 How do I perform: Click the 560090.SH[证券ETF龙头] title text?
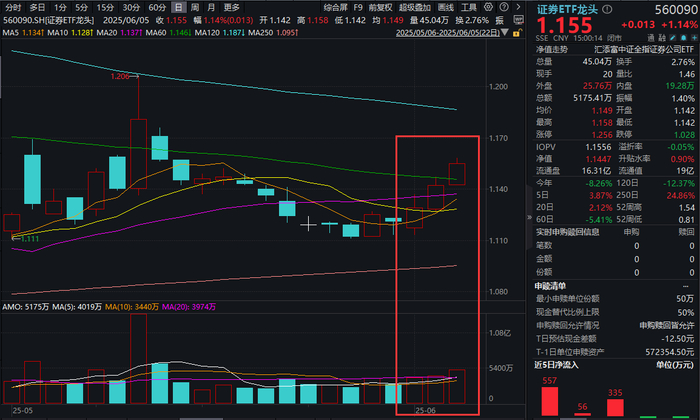tap(48, 20)
